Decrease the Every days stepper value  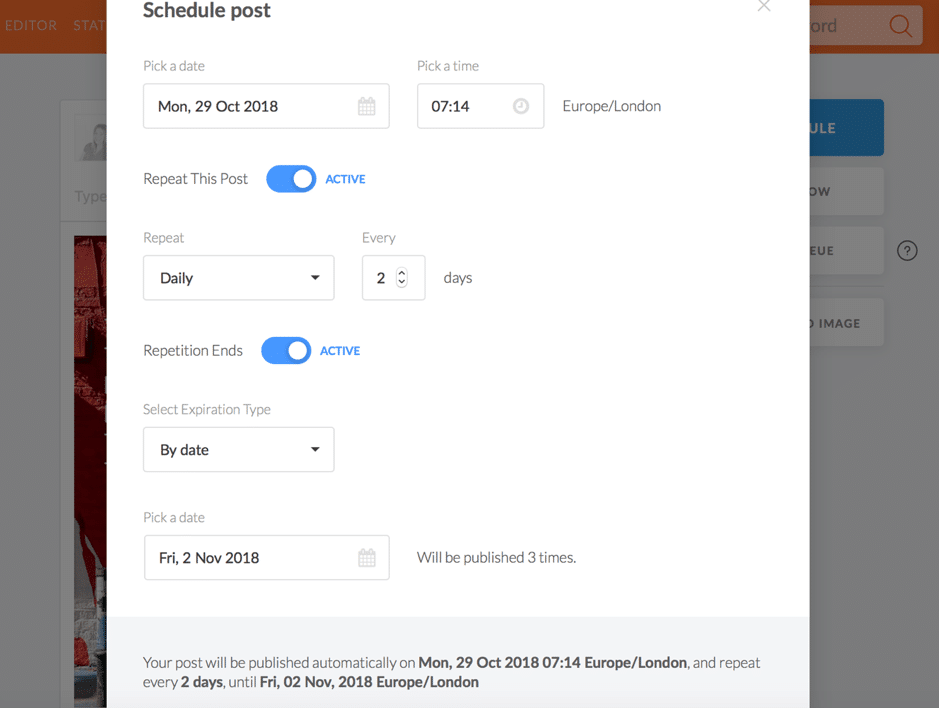(x=402, y=282)
